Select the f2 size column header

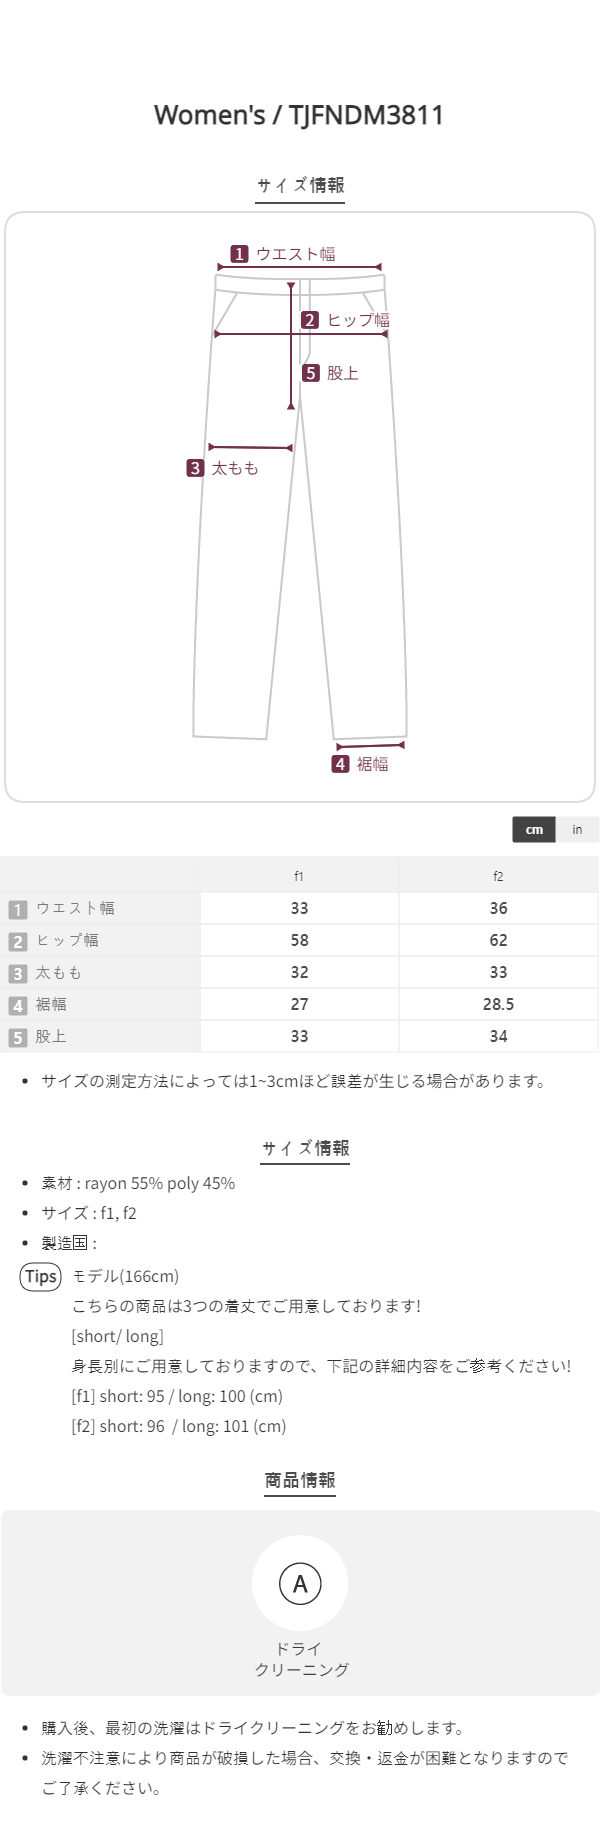click(498, 876)
